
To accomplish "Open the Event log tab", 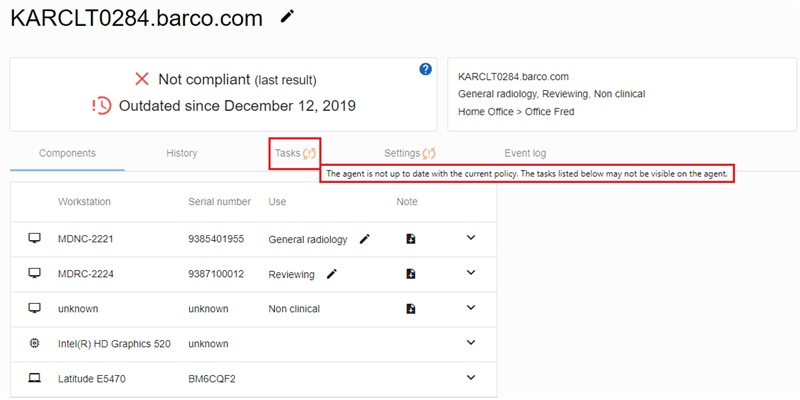I will pyautogui.click(x=525, y=153).
